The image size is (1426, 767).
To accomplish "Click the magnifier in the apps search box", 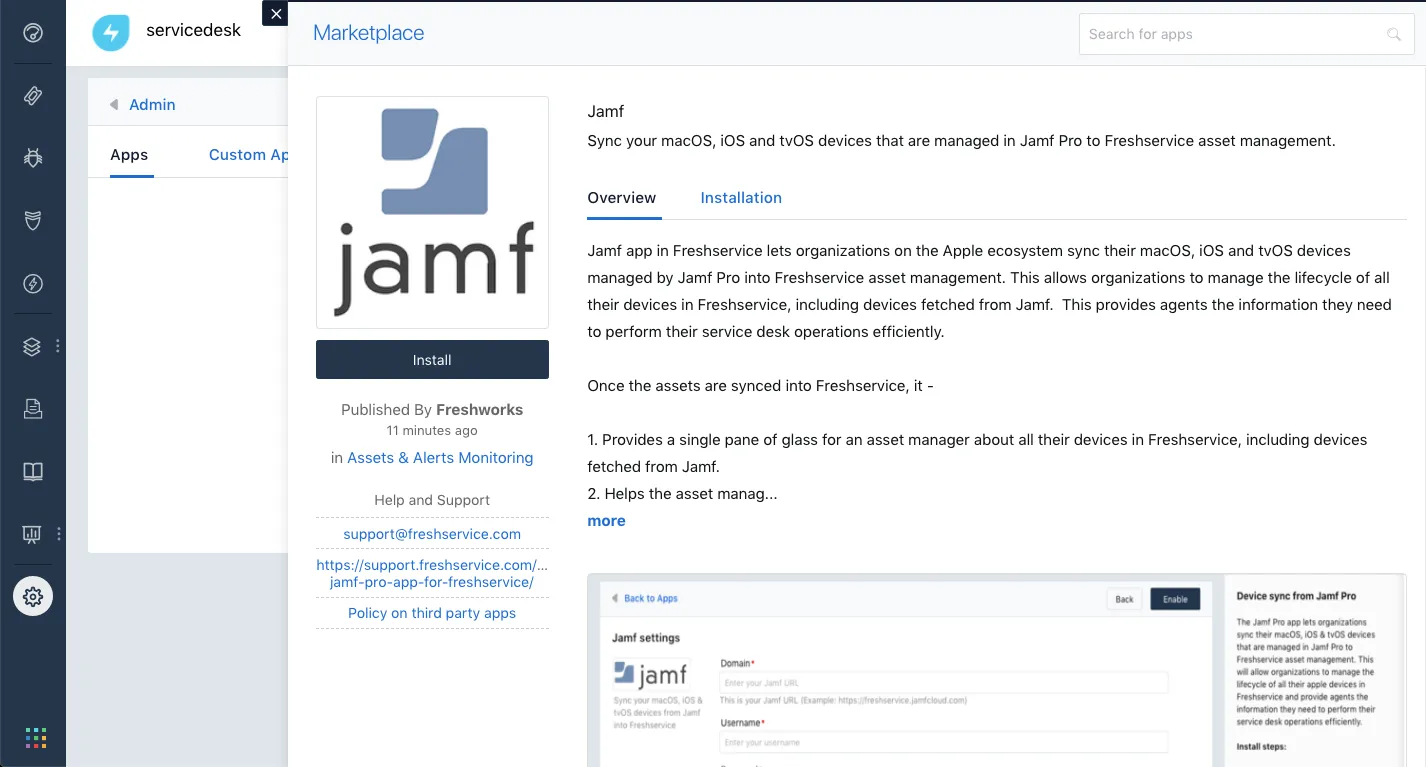I will pyautogui.click(x=1394, y=34).
